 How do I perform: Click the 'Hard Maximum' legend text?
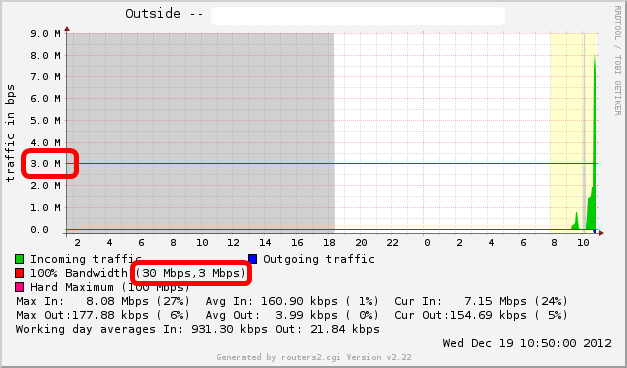[x=72, y=287]
